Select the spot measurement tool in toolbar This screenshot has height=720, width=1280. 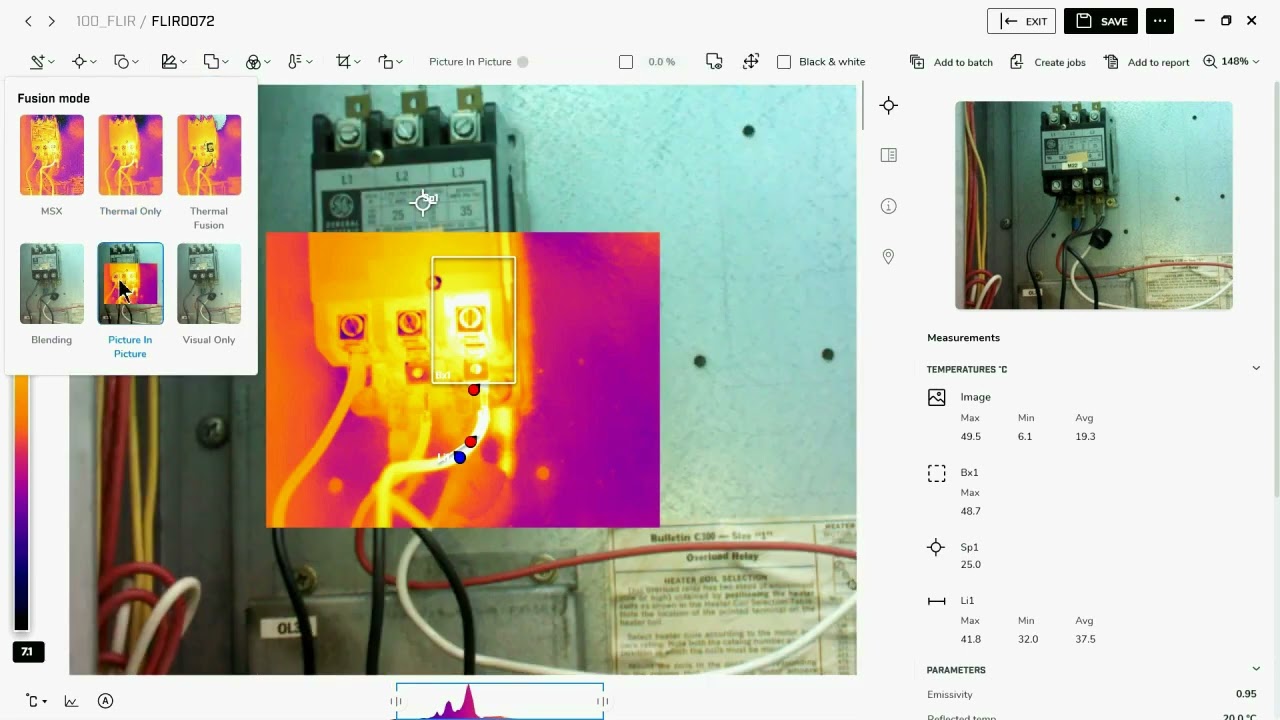tap(79, 62)
